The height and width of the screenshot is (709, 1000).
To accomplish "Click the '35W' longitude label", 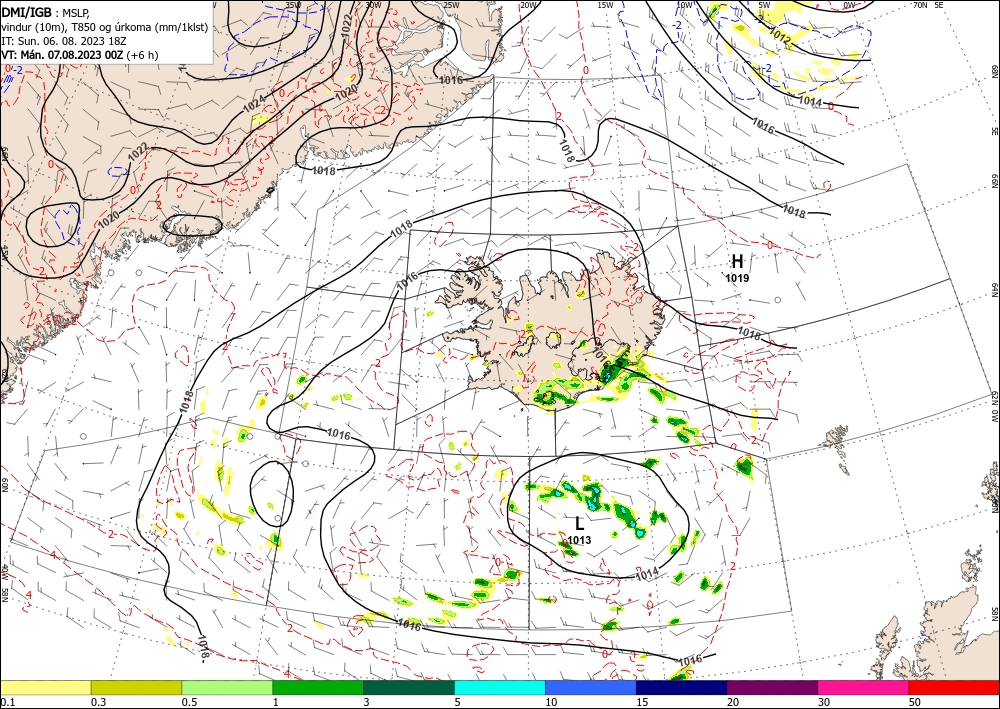I will tap(293, 5).
